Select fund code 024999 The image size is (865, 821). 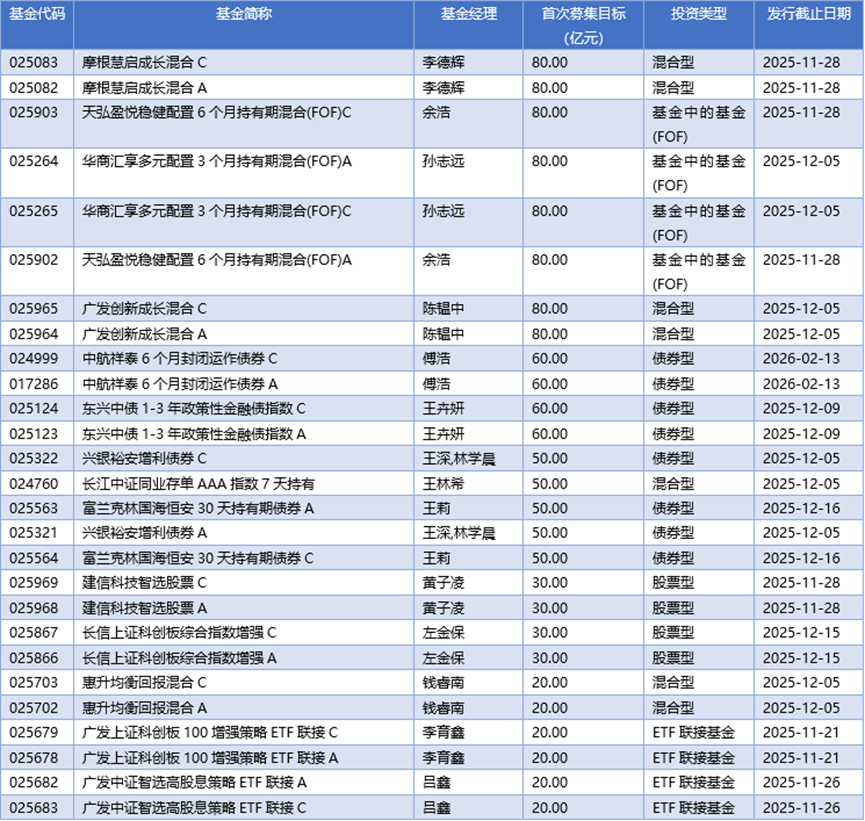tap(37, 358)
